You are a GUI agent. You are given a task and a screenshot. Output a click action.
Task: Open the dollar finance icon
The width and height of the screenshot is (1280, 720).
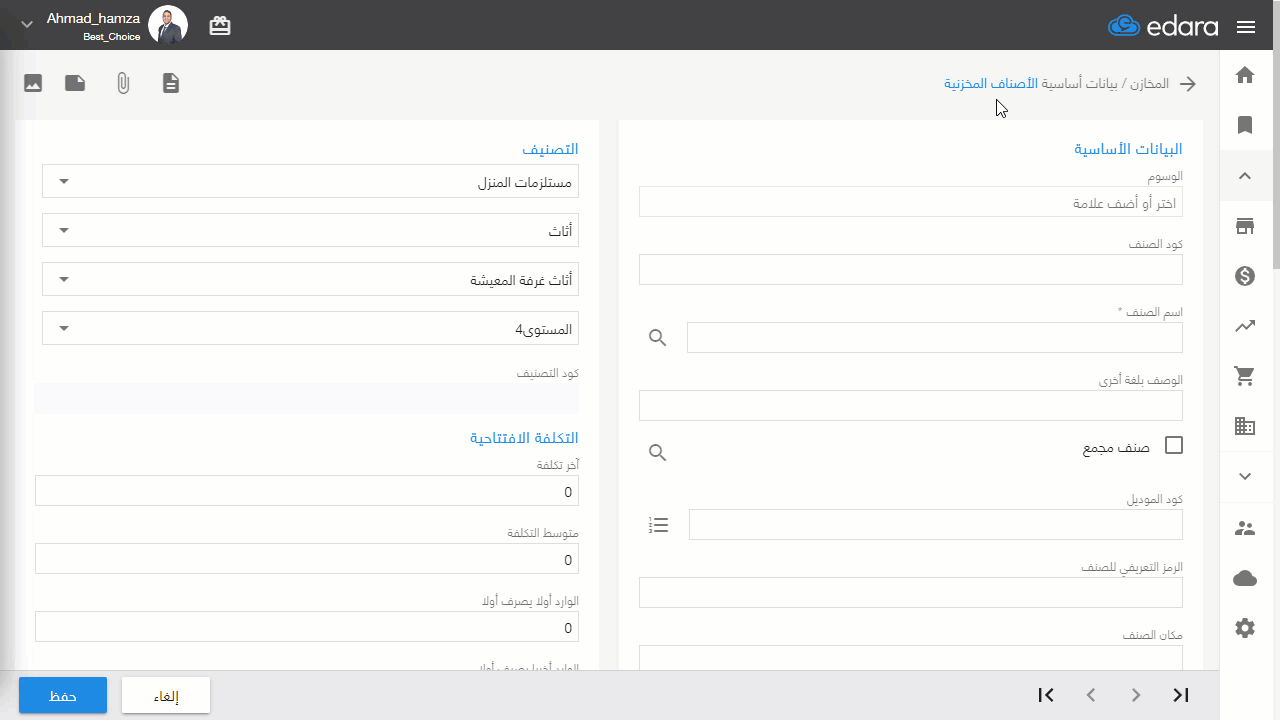[1245, 276]
